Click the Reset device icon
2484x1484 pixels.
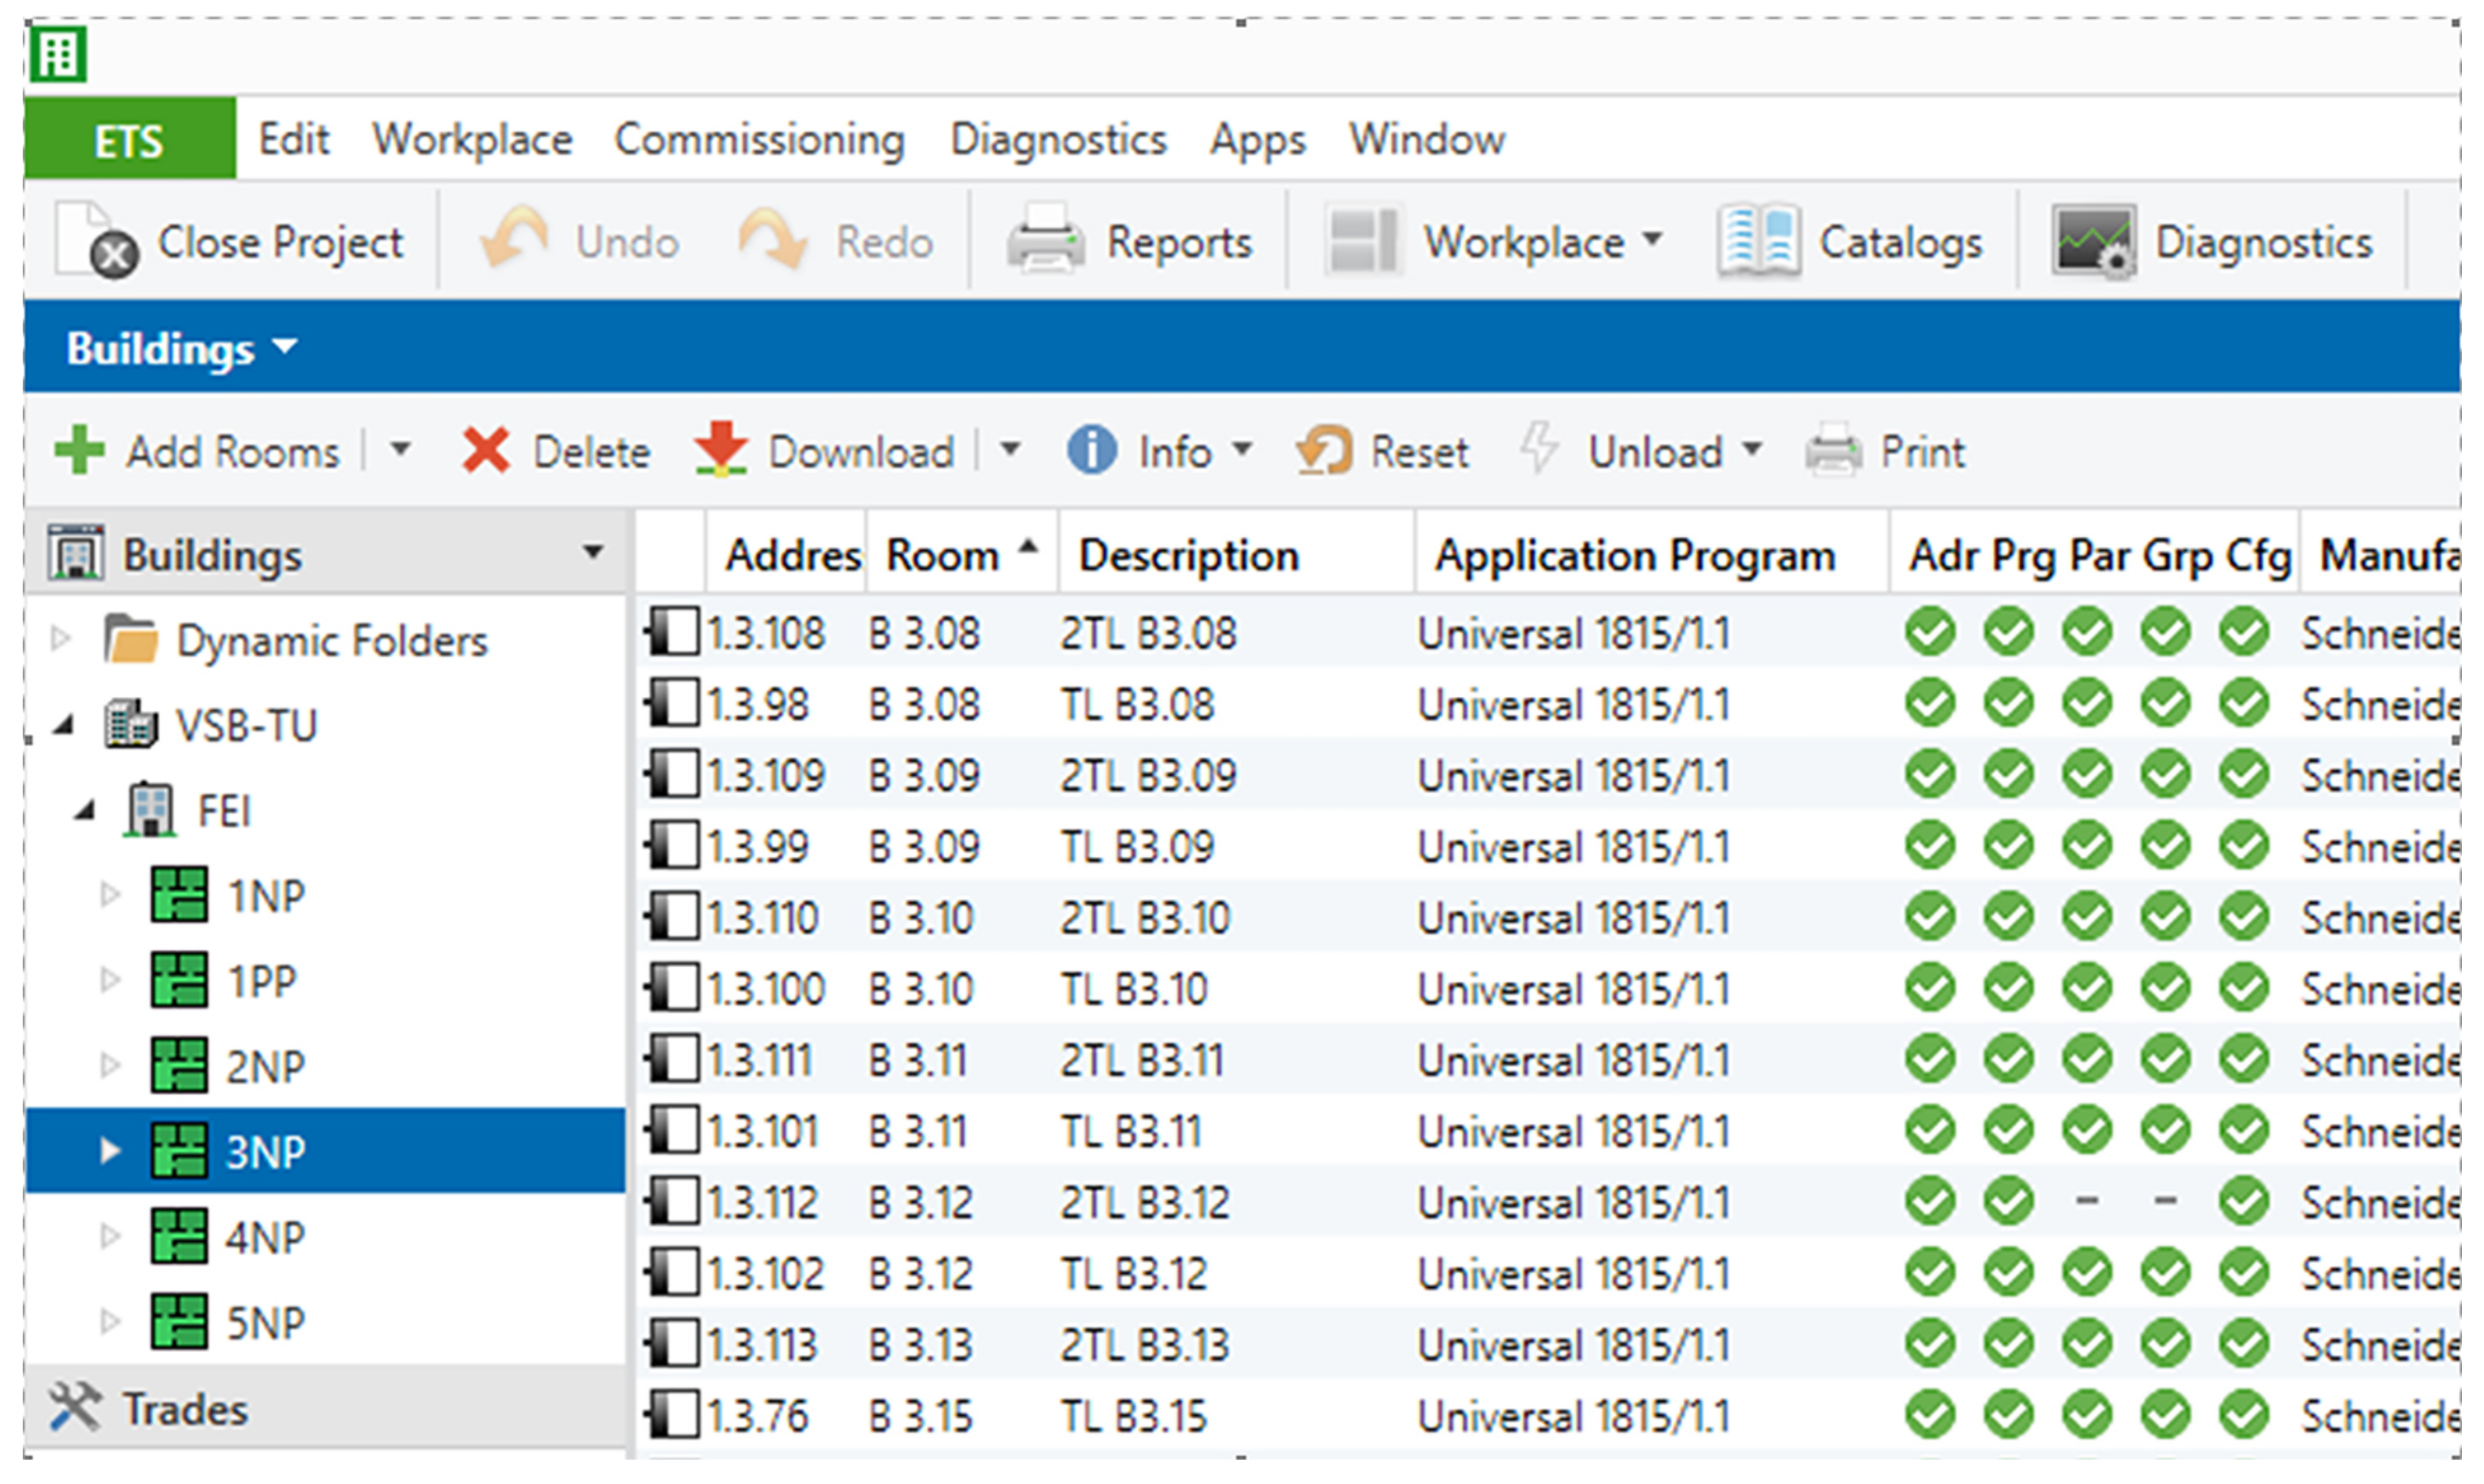point(1324,451)
